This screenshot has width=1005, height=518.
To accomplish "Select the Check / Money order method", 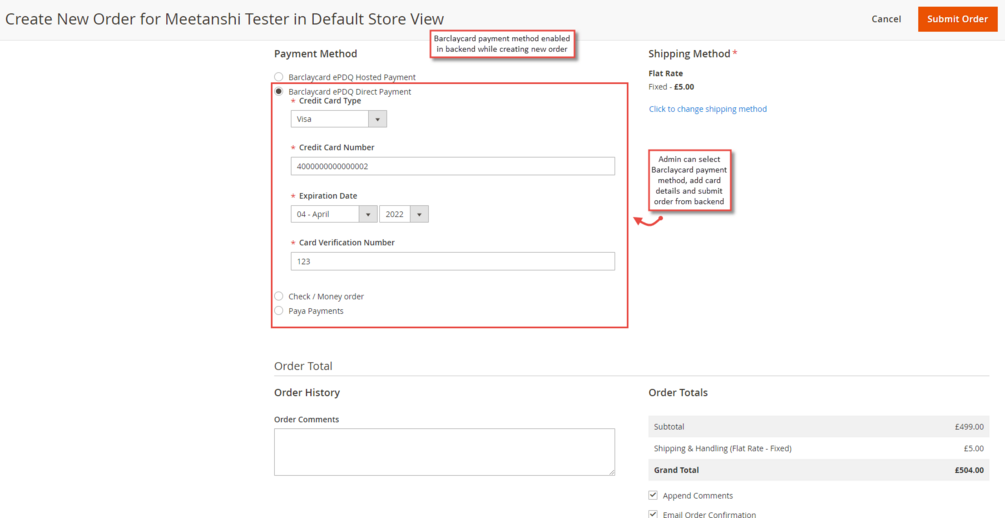I will click(x=279, y=296).
